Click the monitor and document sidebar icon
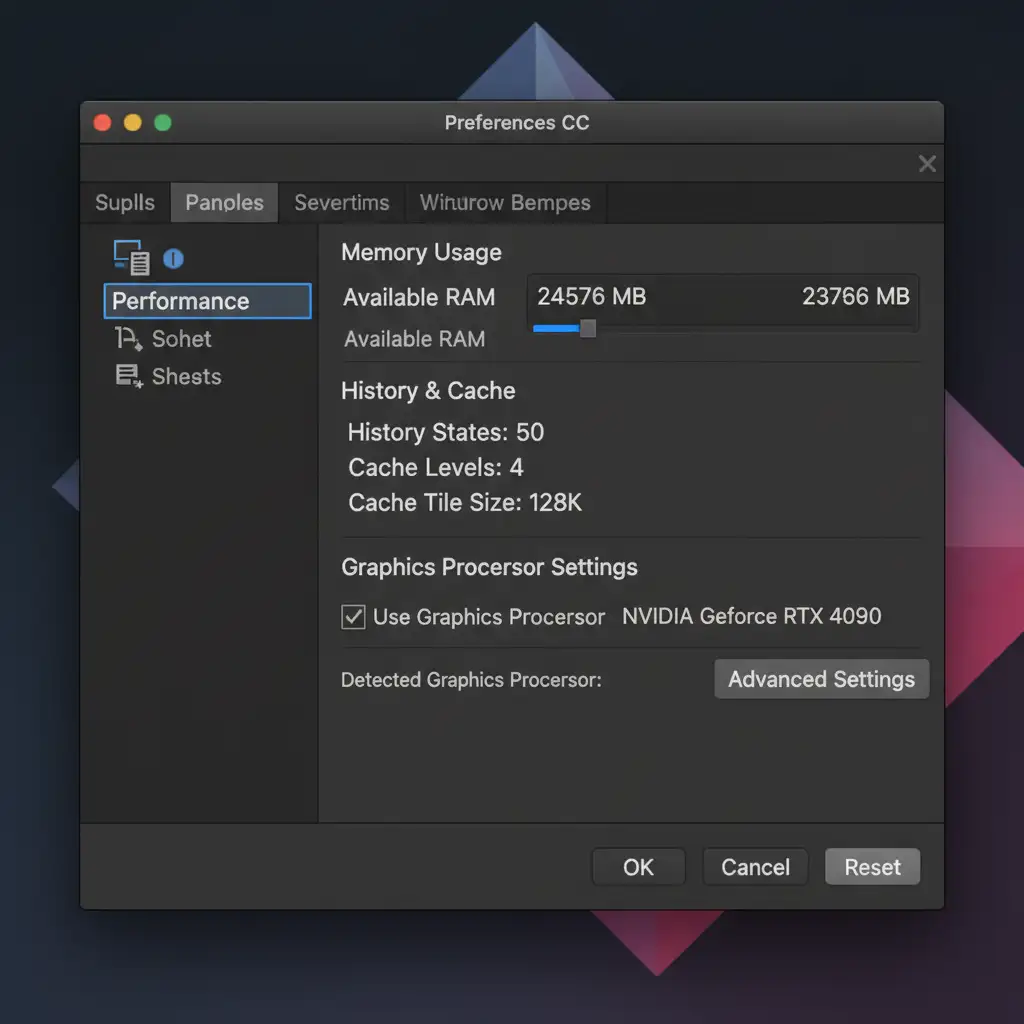 131,258
